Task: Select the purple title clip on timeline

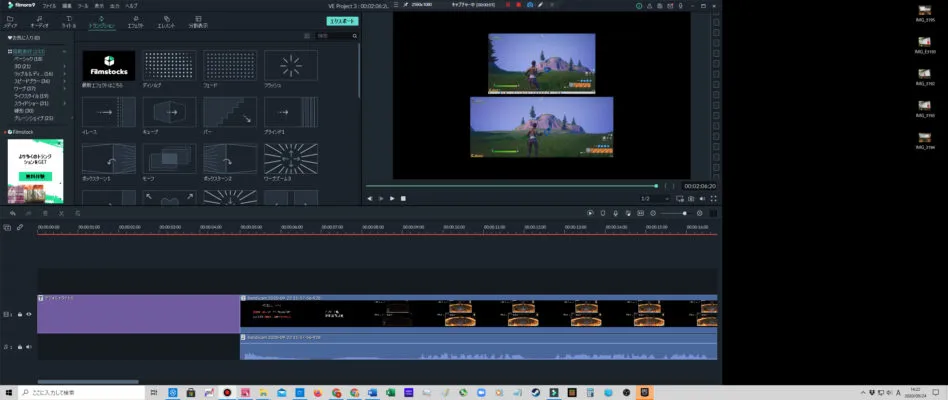Action: [x=138, y=314]
